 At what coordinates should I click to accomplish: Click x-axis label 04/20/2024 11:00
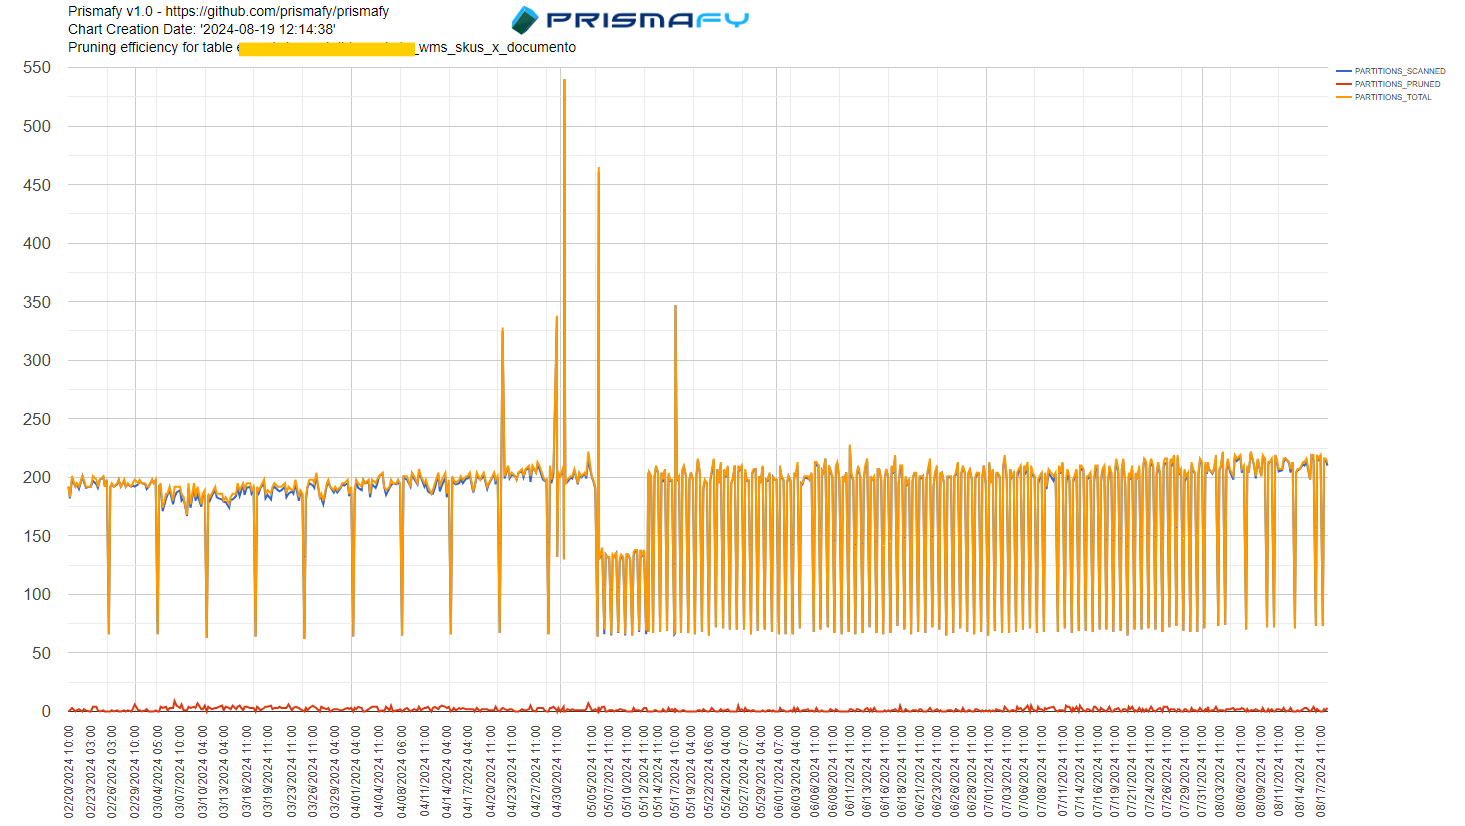pos(491,772)
